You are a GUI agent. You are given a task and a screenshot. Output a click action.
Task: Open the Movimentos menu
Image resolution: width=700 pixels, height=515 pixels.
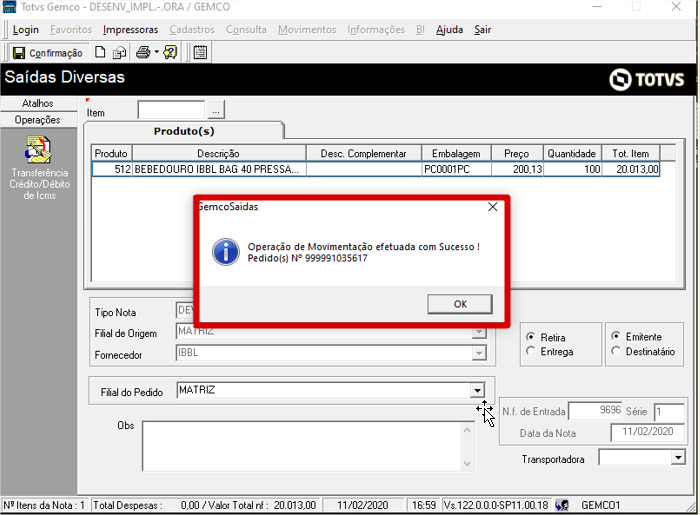[x=307, y=30]
